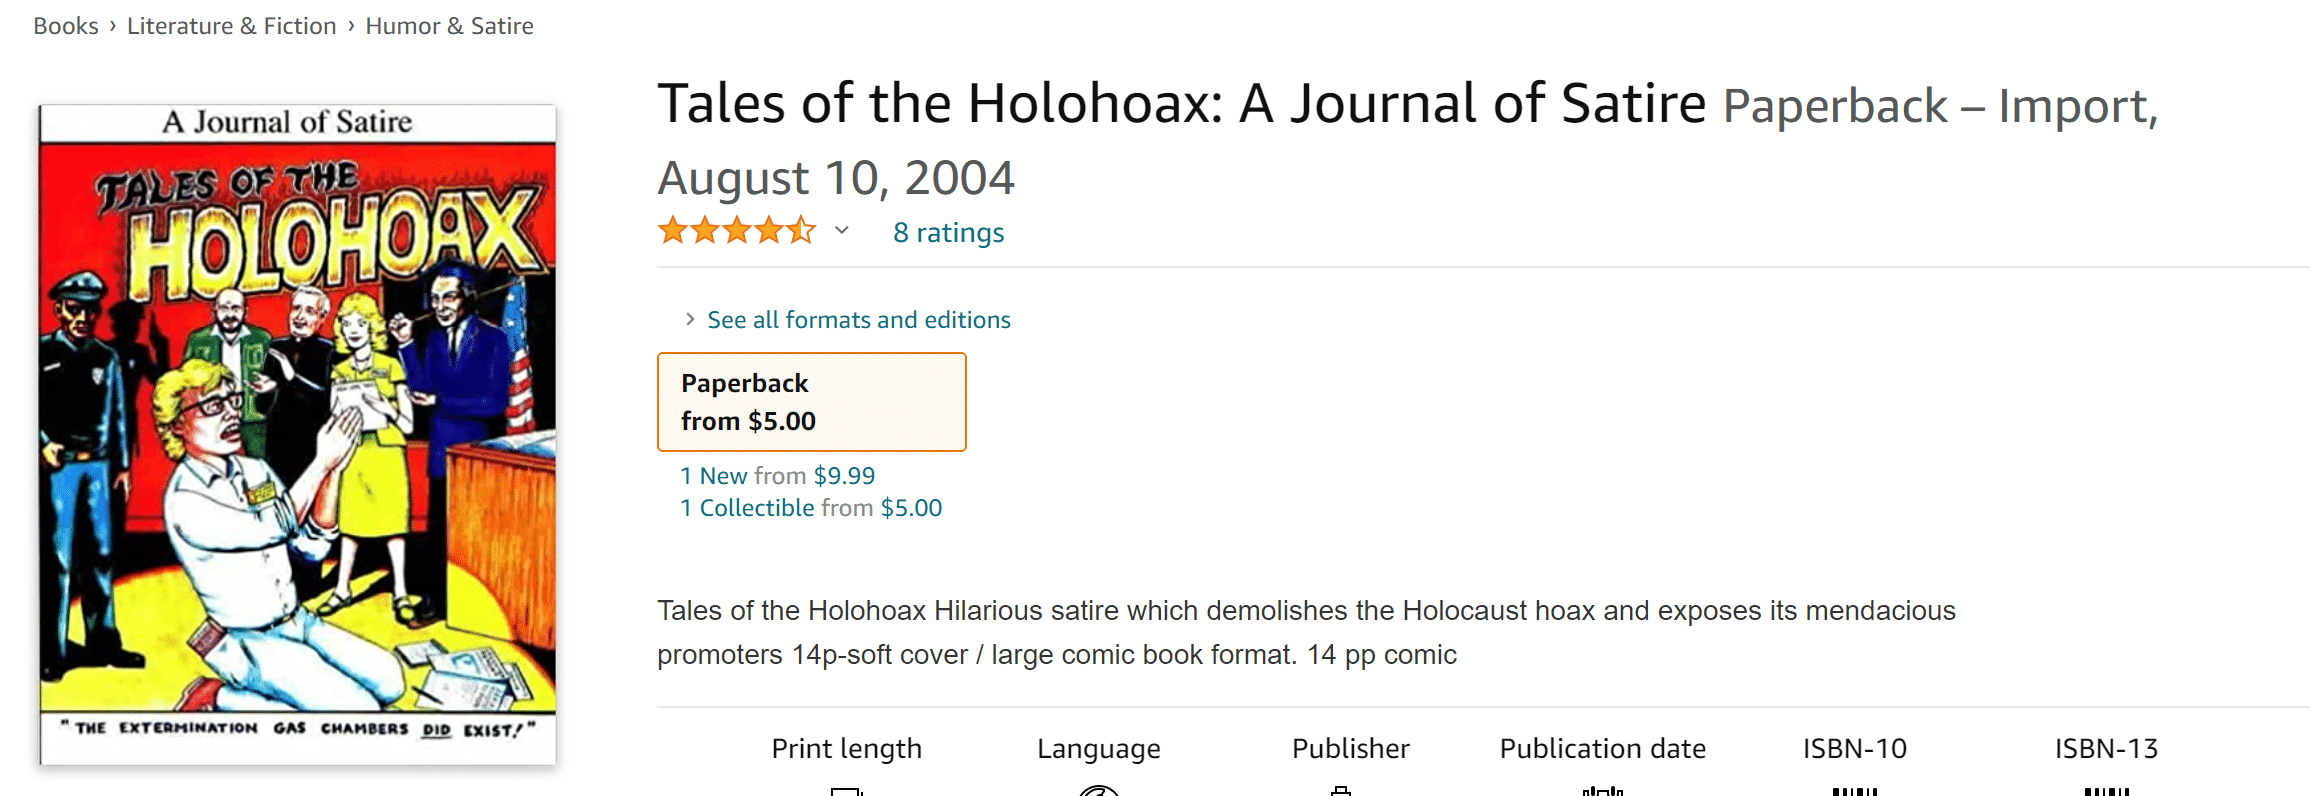The height and width of the screenshot is (796, 2310).
Task: Go to the Books breadcrumb
Action: click(x=66, y=26)
